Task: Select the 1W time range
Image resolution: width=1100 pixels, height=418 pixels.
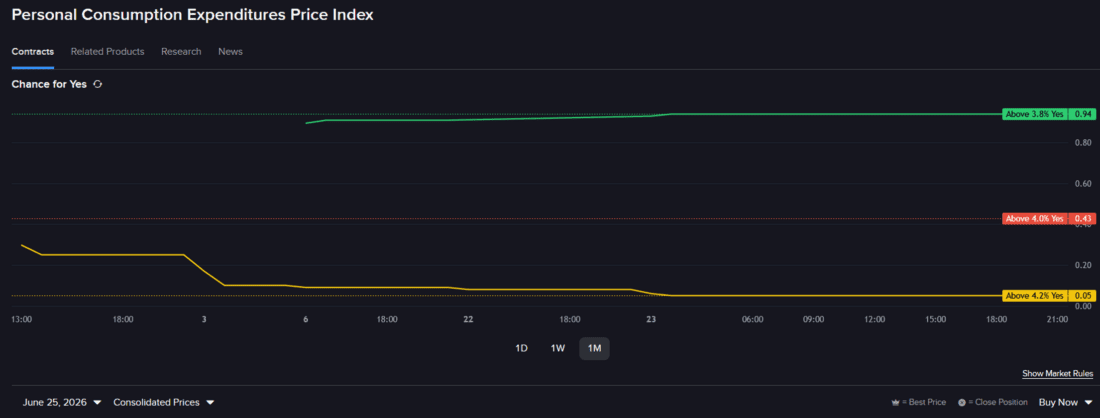Action: point(558,349)
